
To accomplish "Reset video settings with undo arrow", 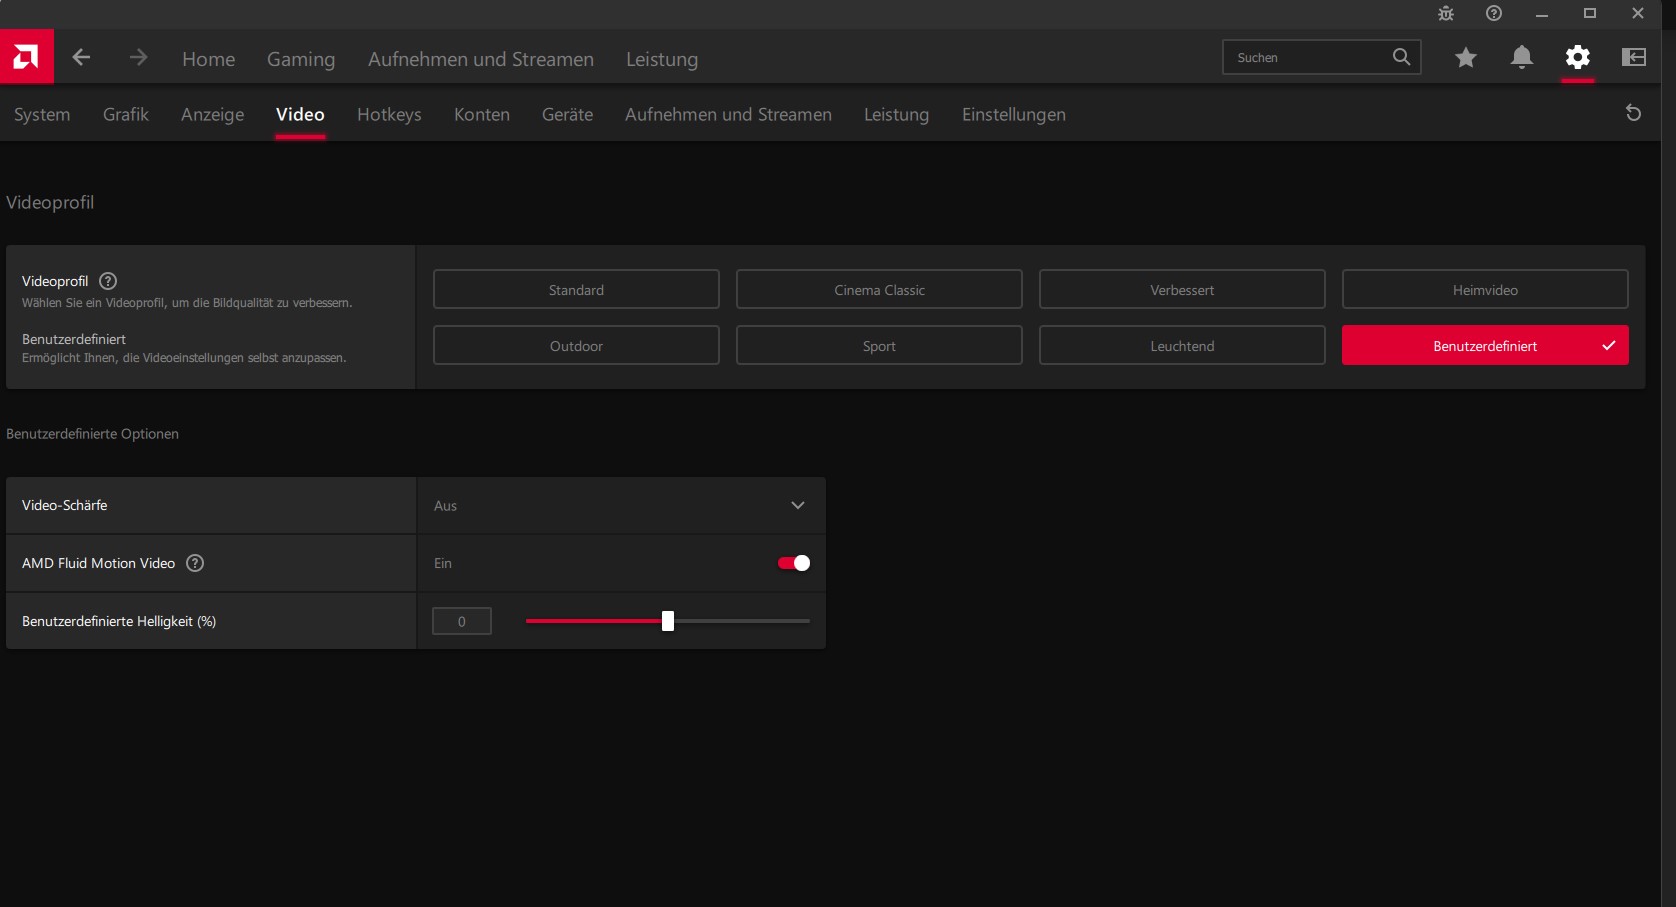I will click(1634, 113).
